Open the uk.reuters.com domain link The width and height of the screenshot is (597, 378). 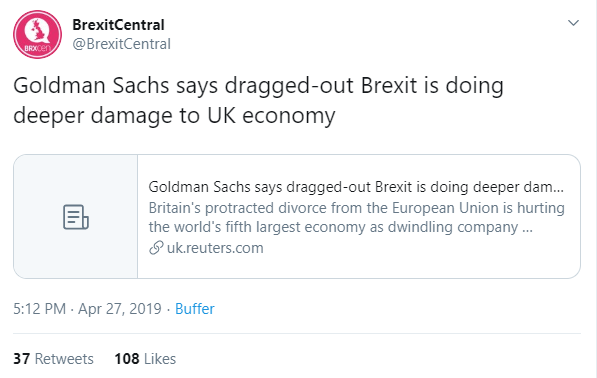click(x=215, y=248)
